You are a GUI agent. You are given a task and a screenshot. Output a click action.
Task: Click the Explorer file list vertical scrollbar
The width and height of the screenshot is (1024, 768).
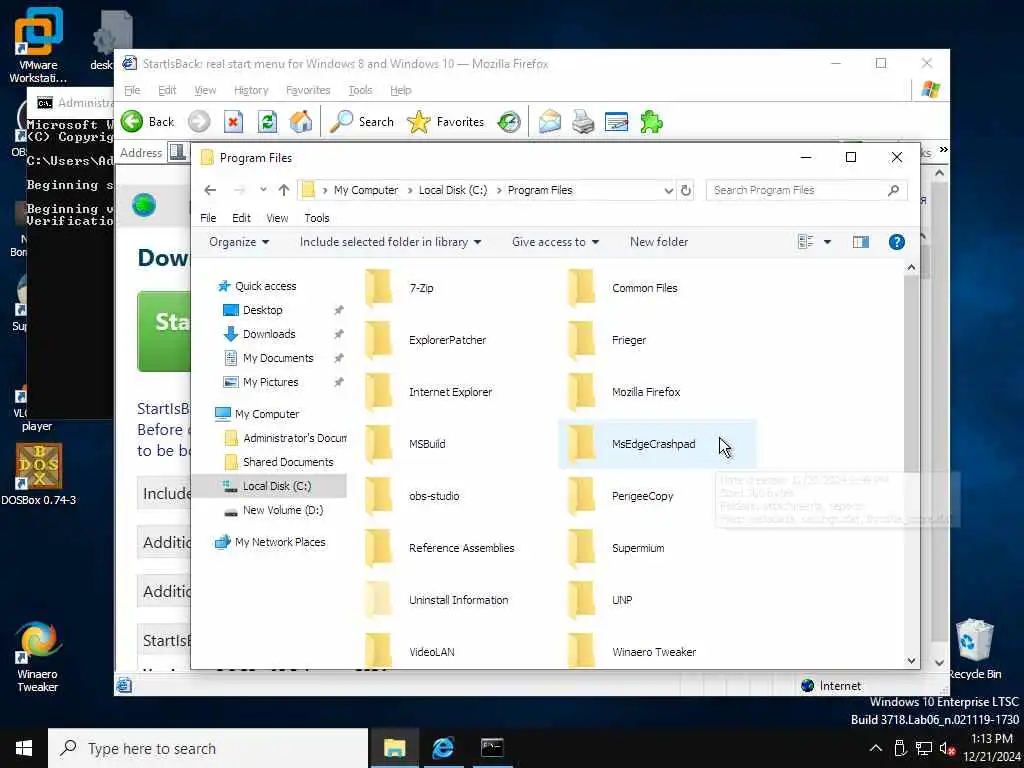[x=911, y=464]
